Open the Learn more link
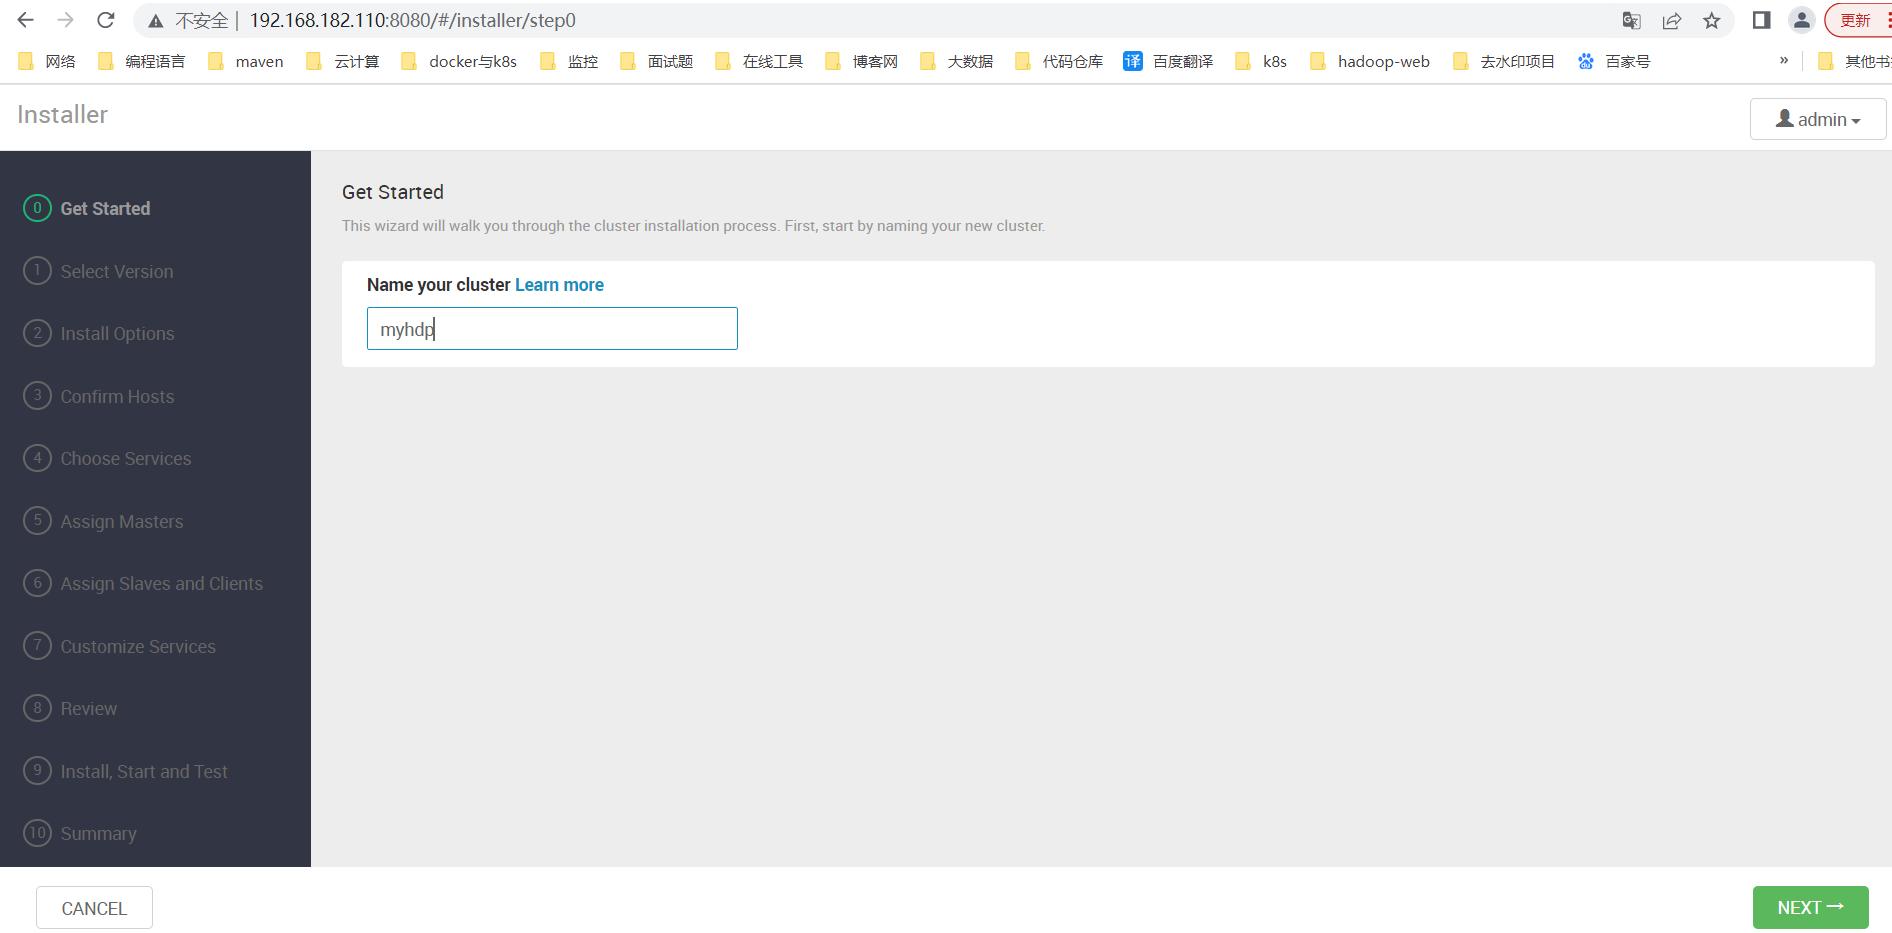The width and height of the screenshot is (1892, 933). pyautogui.click(x=559, y=285)
